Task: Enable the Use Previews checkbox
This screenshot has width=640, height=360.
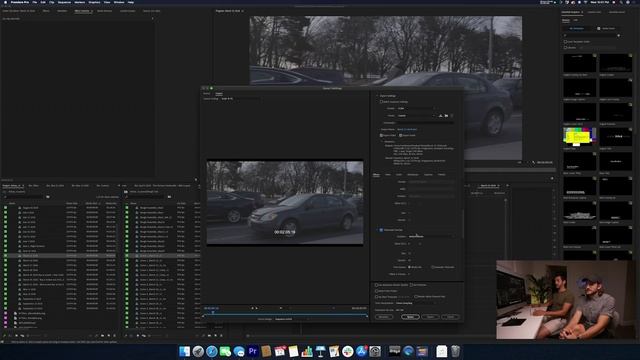Action: click(411, 285)
